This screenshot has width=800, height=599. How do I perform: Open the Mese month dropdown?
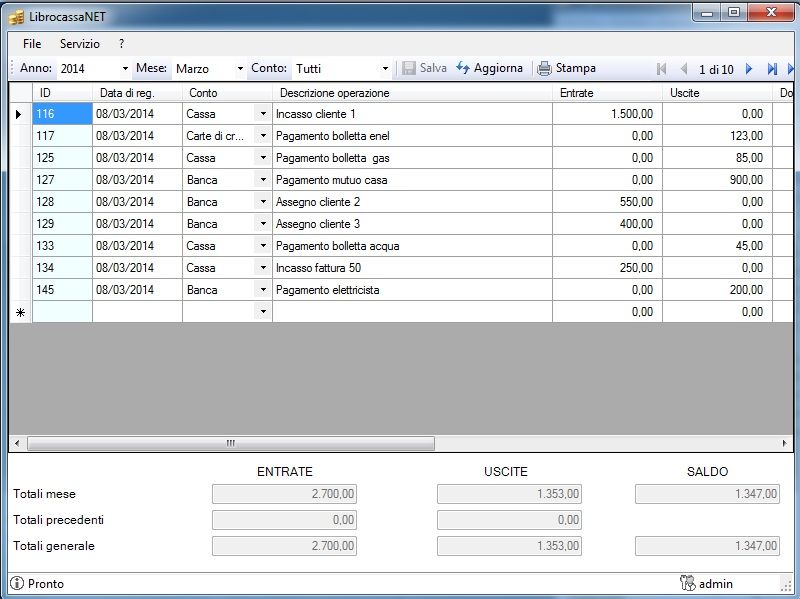coord(240,69)
